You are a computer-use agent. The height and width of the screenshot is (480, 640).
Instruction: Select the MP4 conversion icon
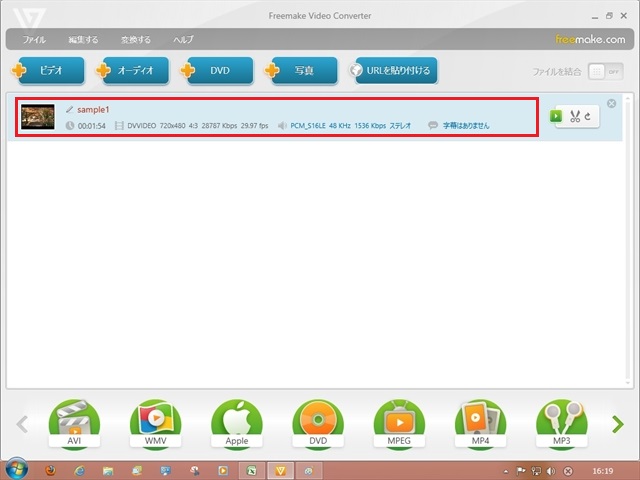pos(480,423)
